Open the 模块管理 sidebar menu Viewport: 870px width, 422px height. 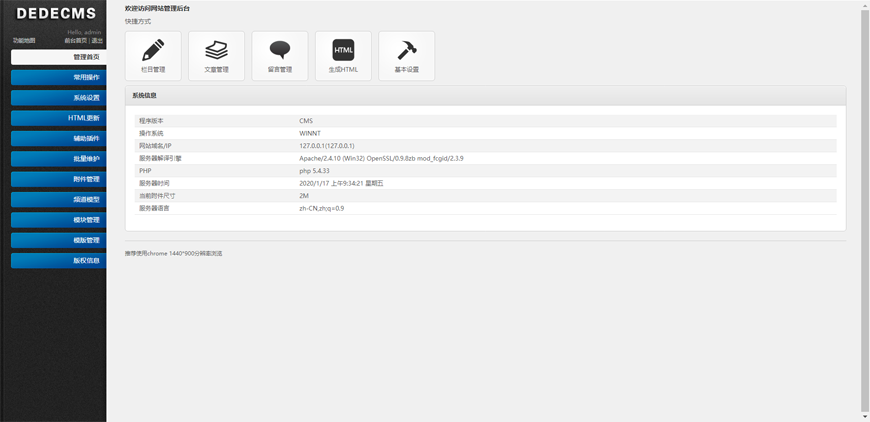pyautogui.click(x=59, y=220)
